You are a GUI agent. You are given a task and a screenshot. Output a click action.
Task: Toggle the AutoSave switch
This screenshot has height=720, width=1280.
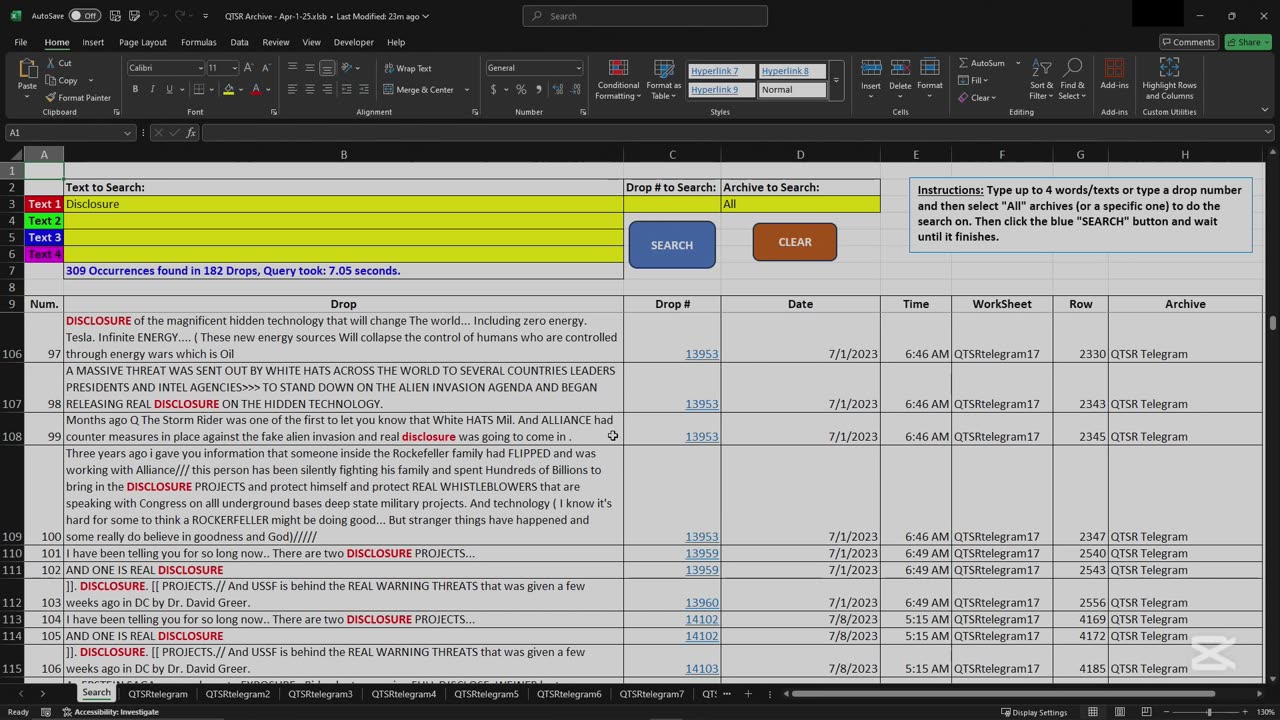pyautogui.click(x=84, y=16)
